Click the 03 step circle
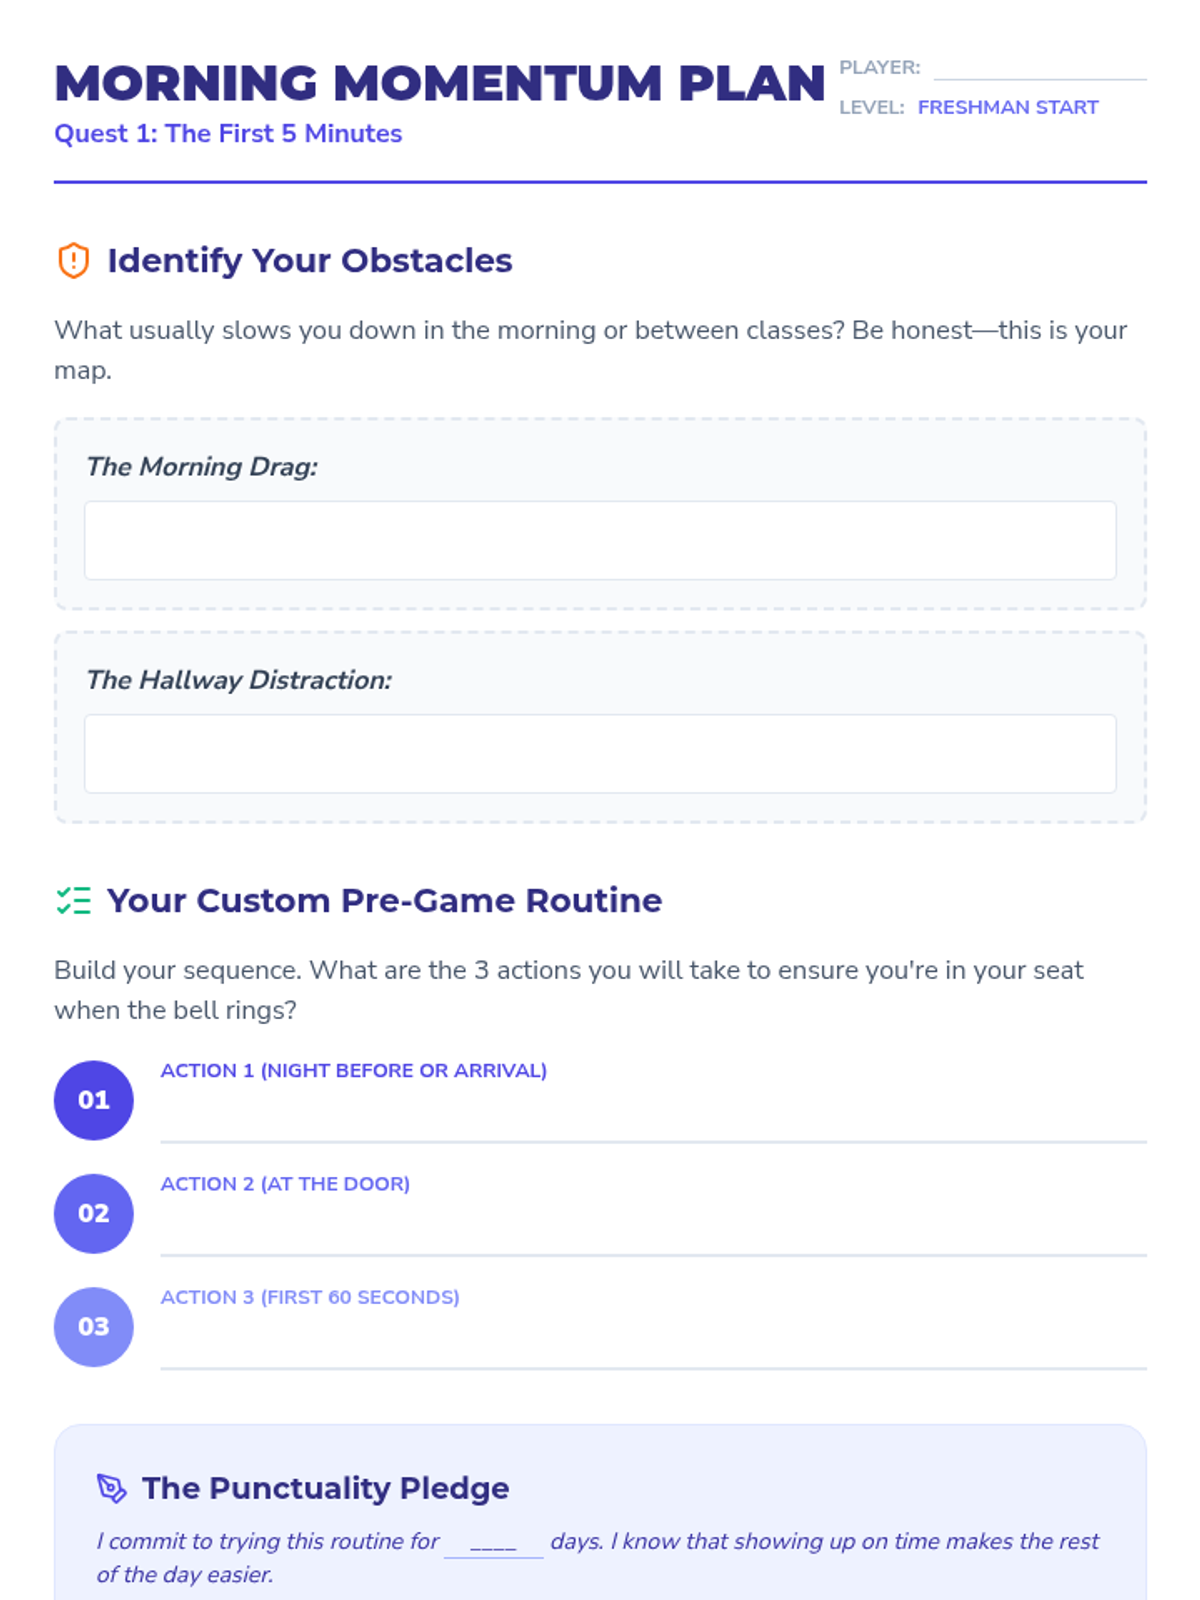The width and height of the screenshot is (1200, 1600). [x=94, y=1326]
